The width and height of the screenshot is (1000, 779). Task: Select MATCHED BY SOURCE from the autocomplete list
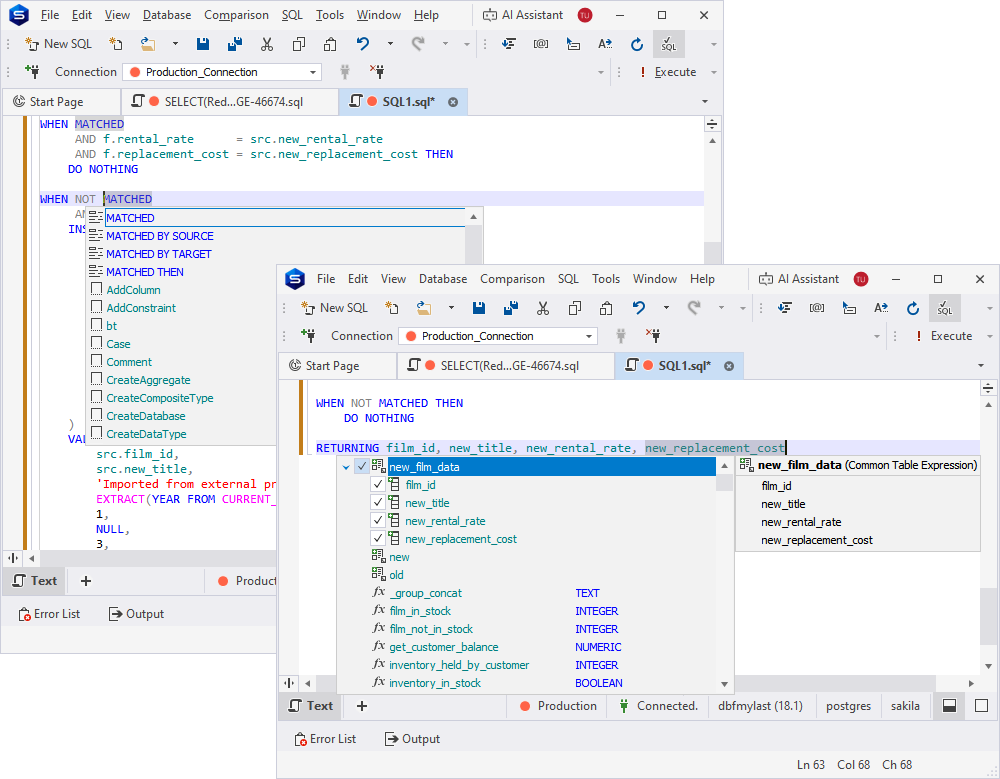coord(159,236)
